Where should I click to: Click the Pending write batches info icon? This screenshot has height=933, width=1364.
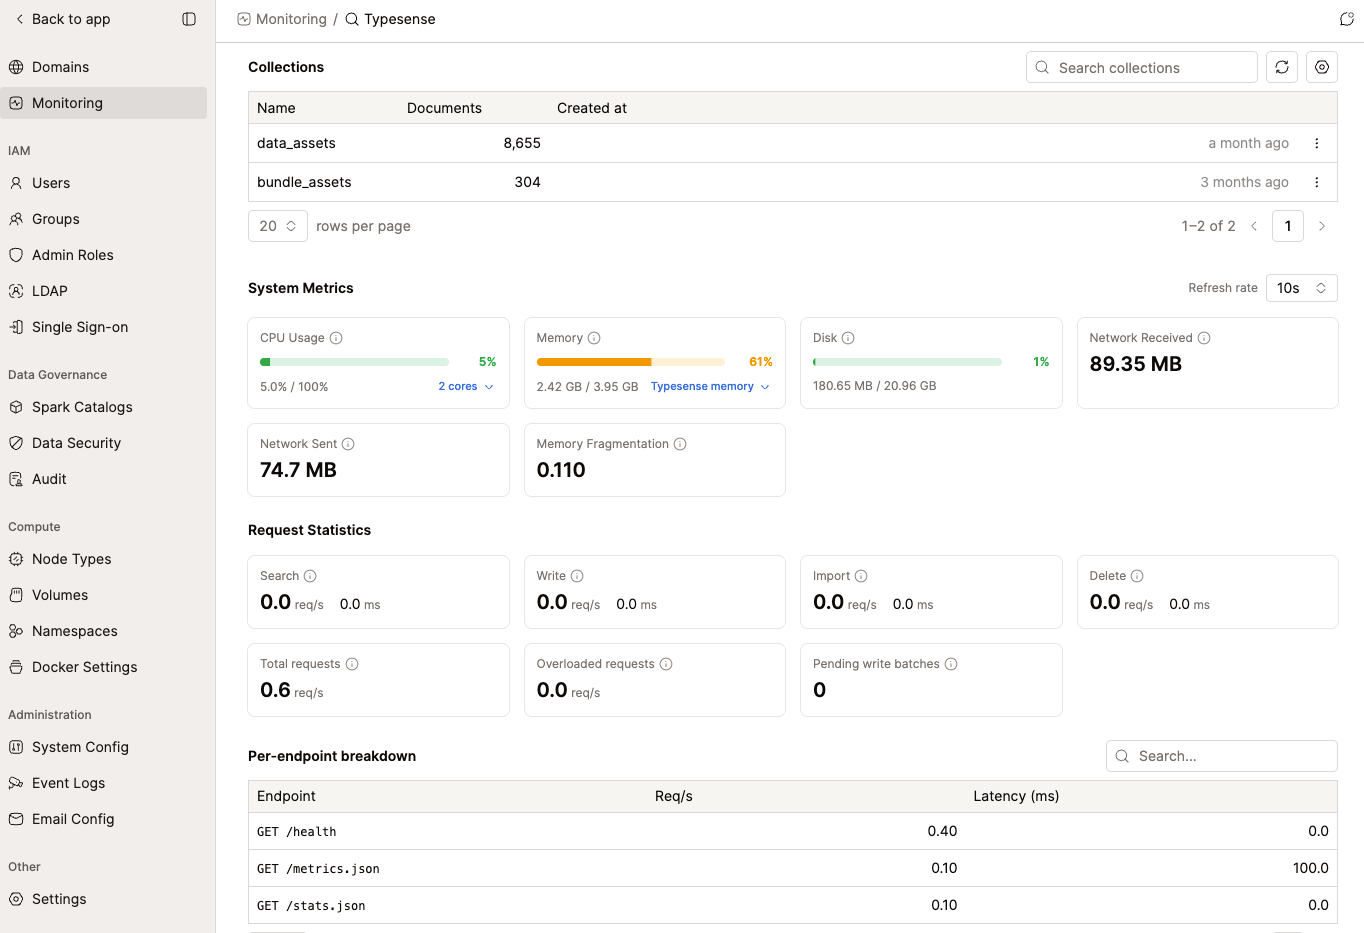click(x=951, y=664)
